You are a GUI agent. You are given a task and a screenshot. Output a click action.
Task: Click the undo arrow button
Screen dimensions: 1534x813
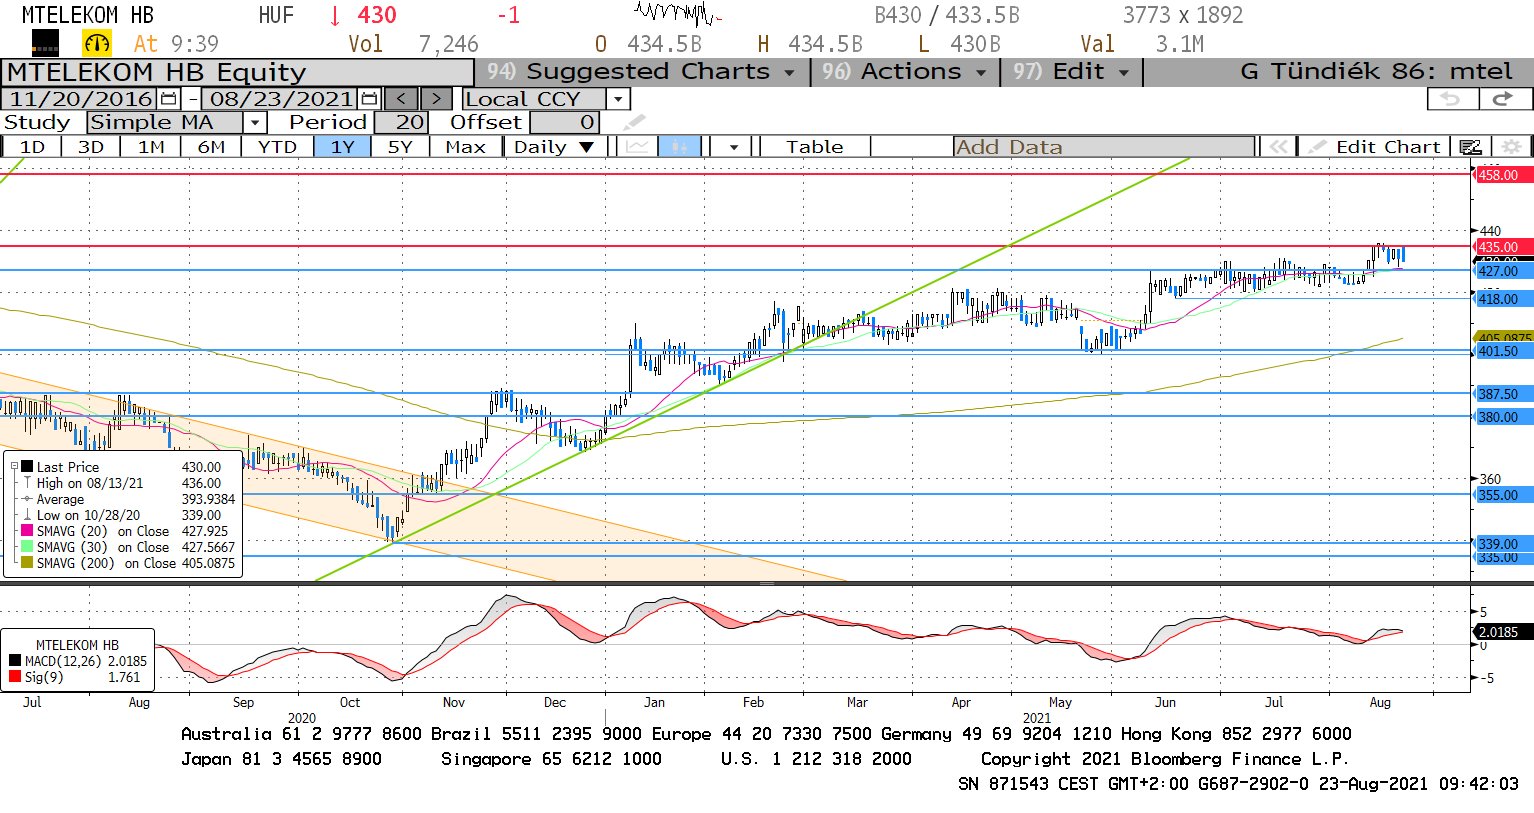click(1452, 99)
